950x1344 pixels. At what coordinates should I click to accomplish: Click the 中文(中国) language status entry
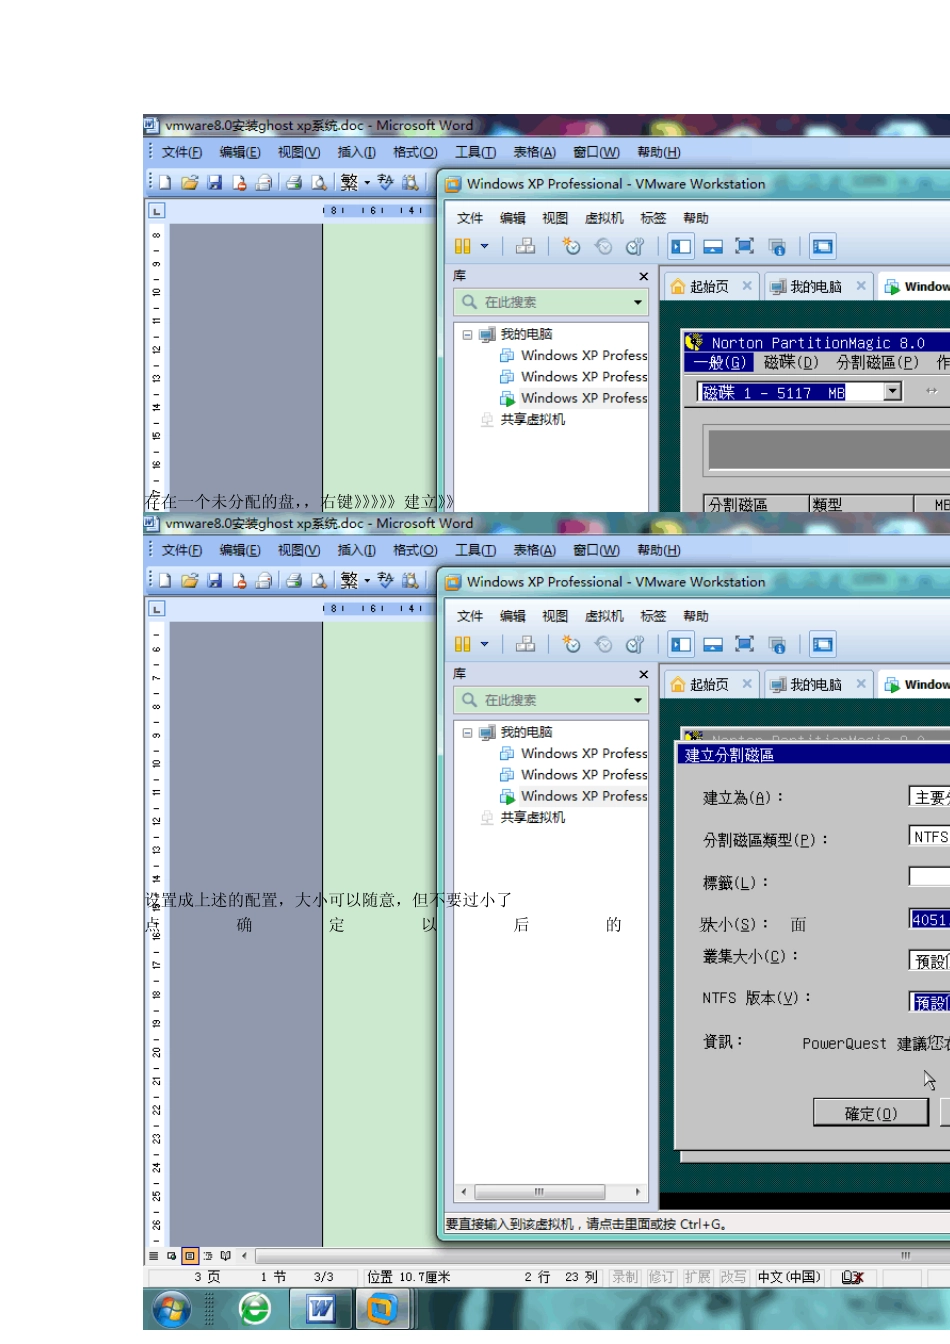(789, 1277)
